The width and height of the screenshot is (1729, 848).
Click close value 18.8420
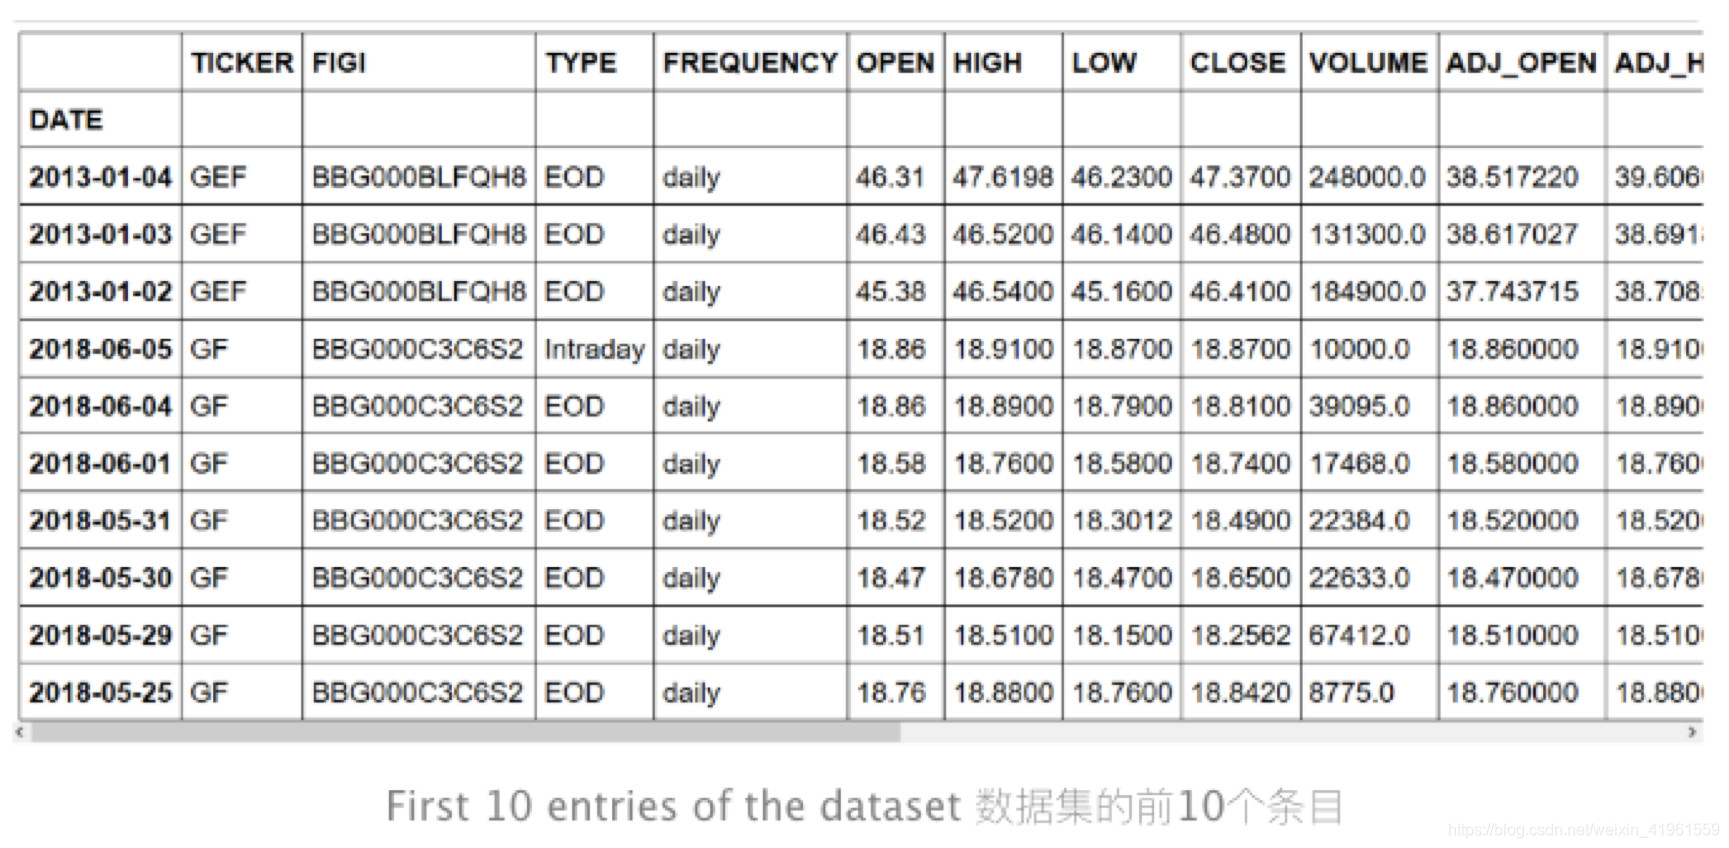1241,692
